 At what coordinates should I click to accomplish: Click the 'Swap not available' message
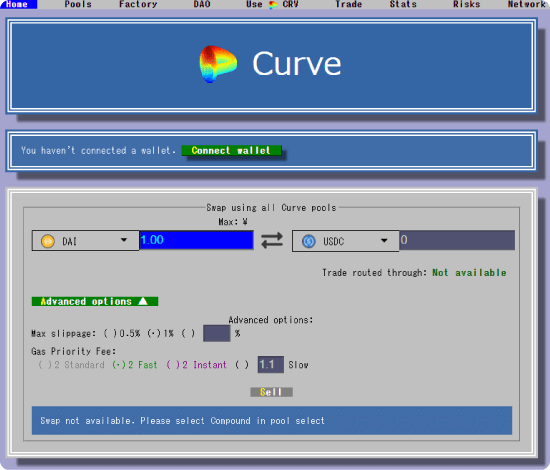point(182,421)
